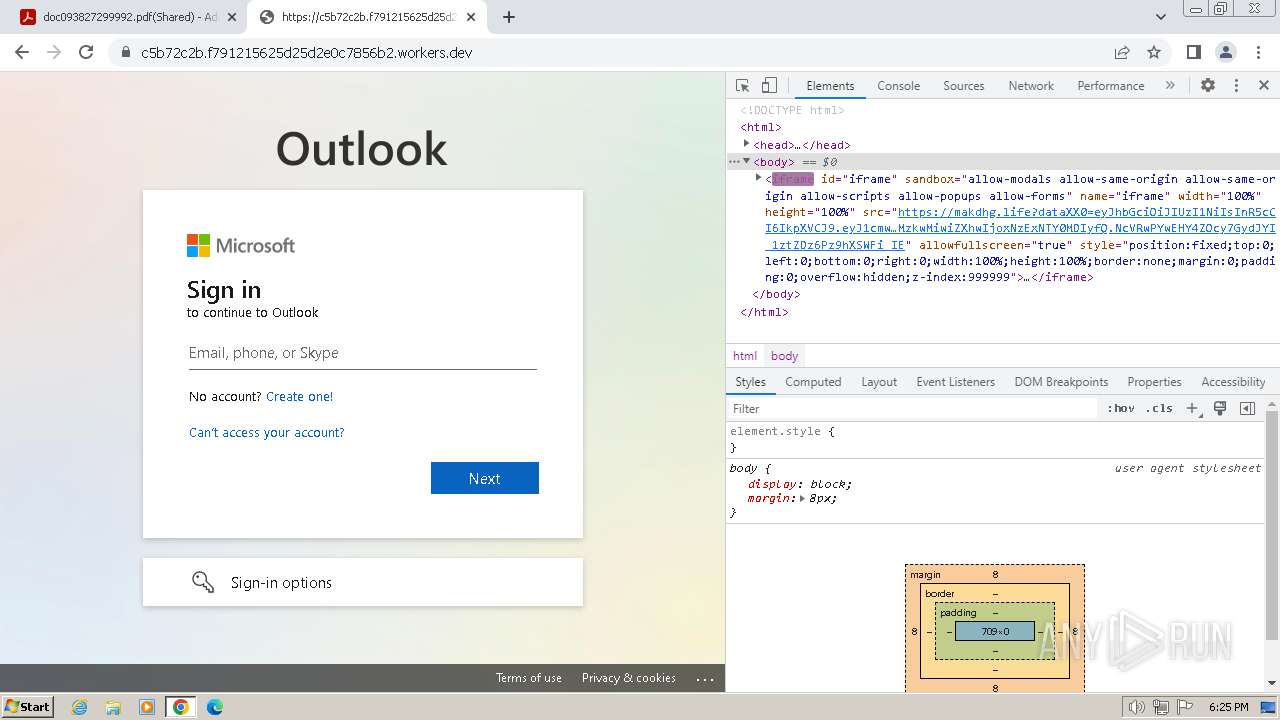Open the footer ellipsis more menu

[705, 678]
